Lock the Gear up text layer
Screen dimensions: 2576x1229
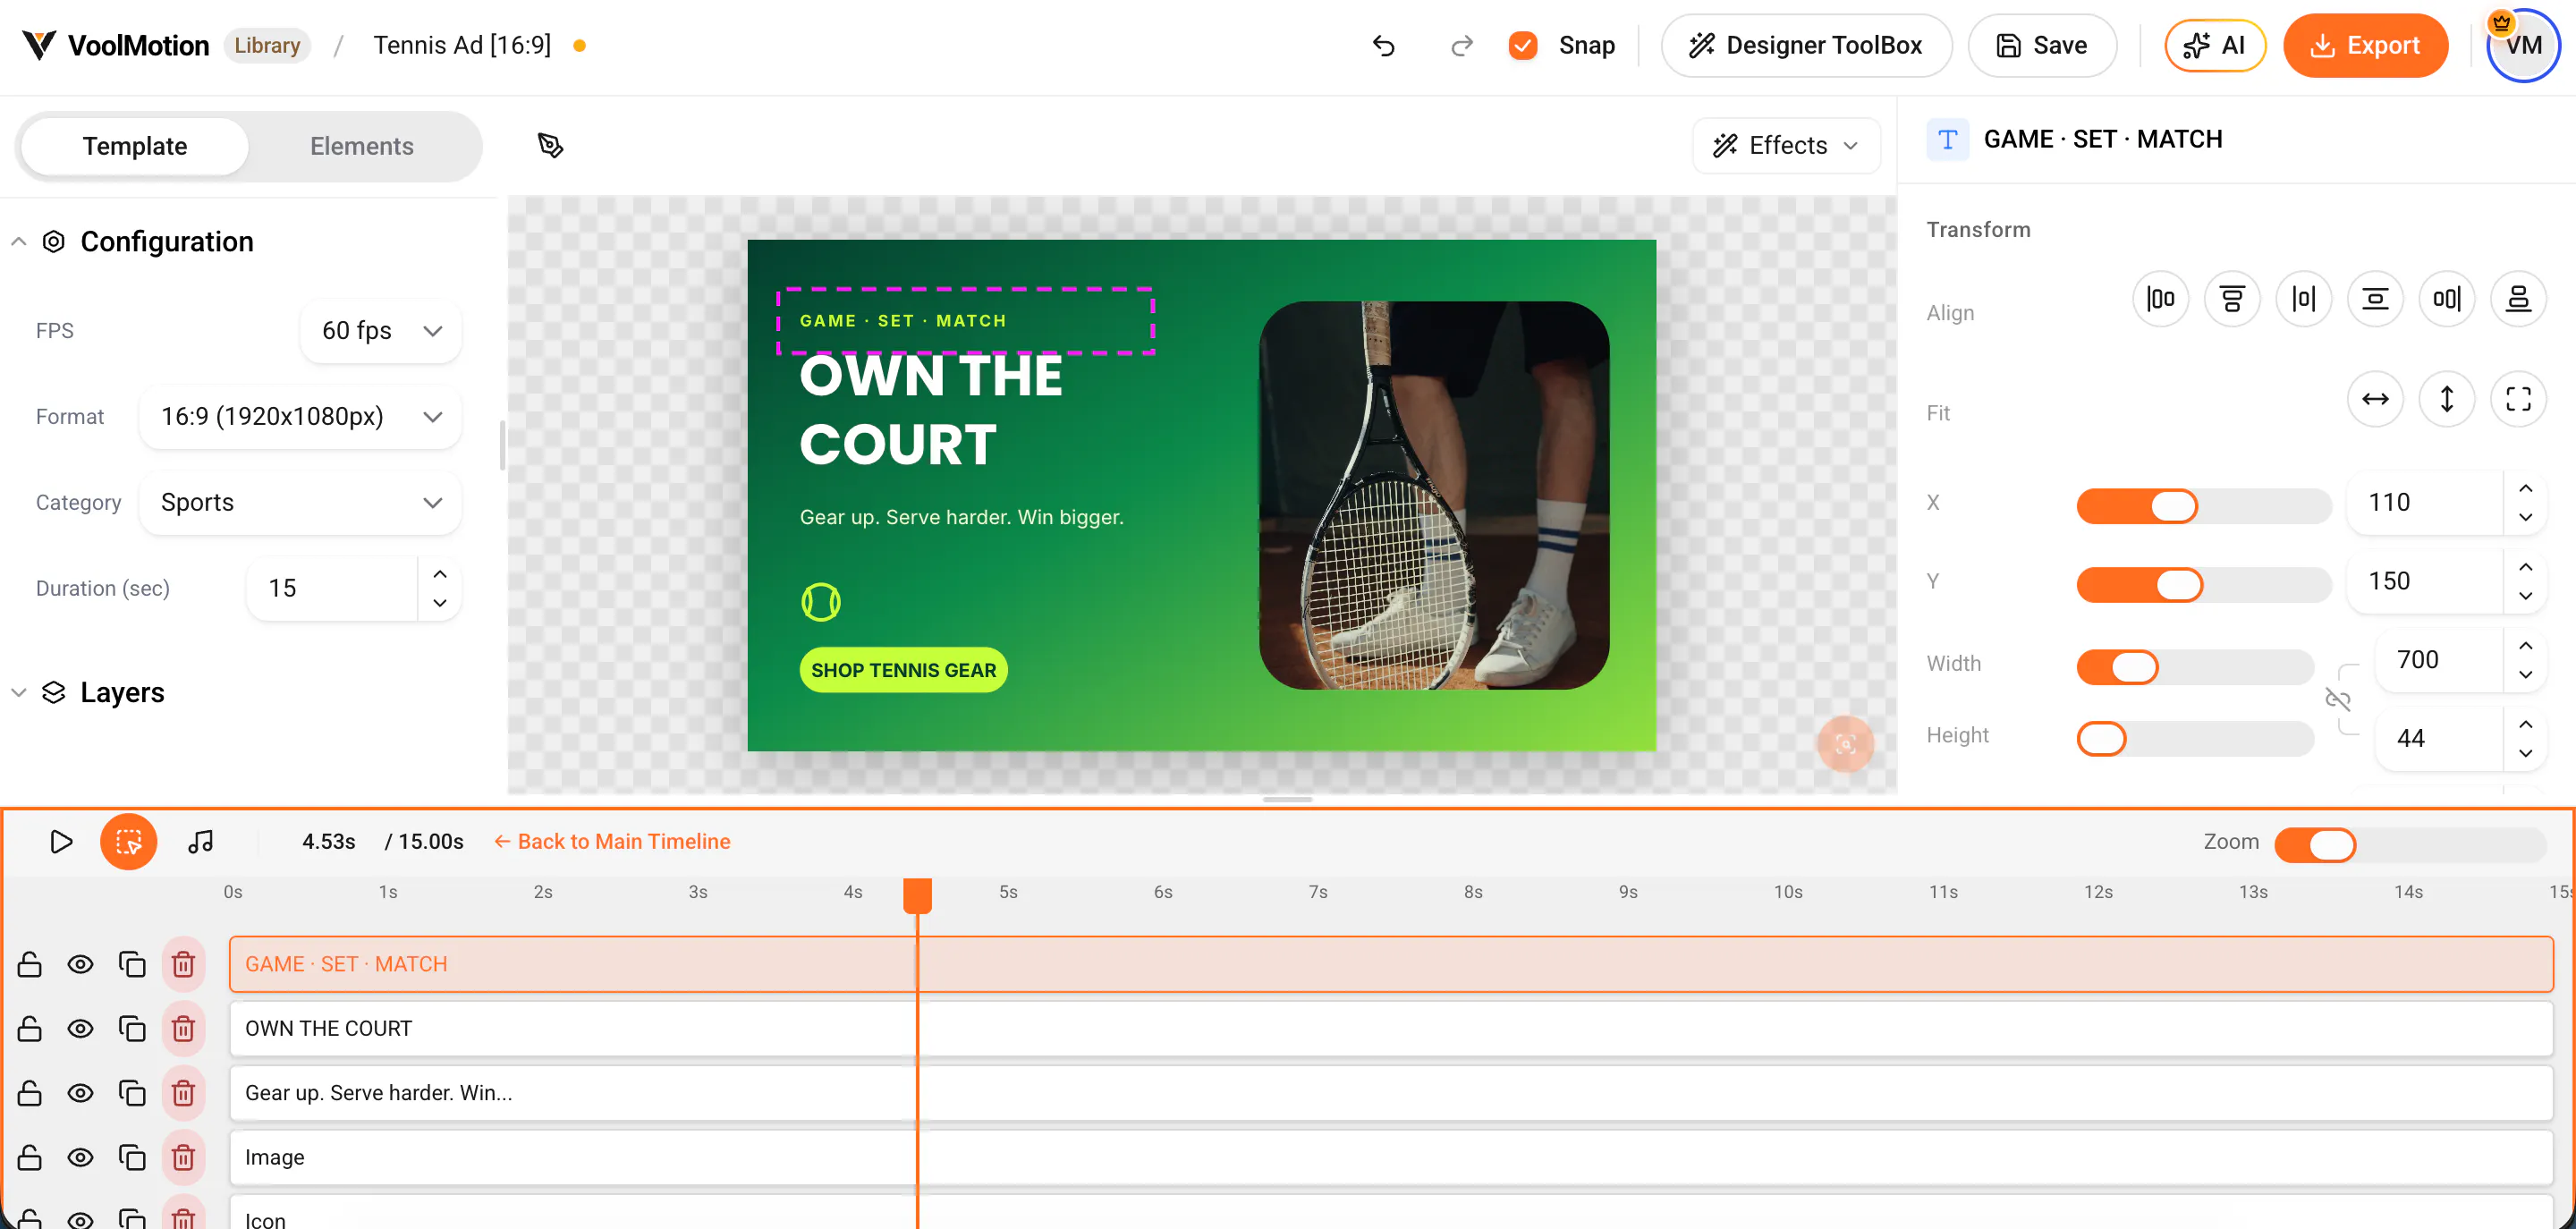(30, 1093)
